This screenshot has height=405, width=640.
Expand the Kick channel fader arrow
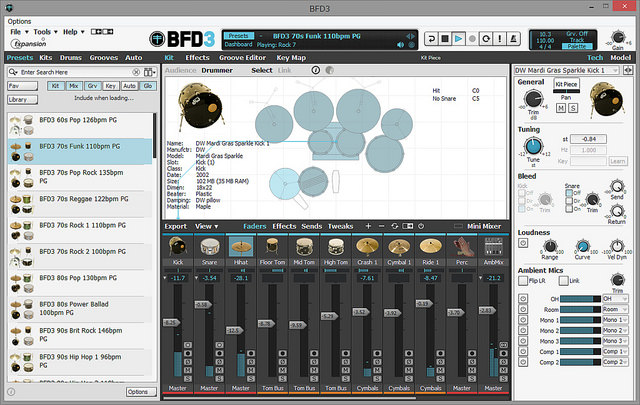165,278
